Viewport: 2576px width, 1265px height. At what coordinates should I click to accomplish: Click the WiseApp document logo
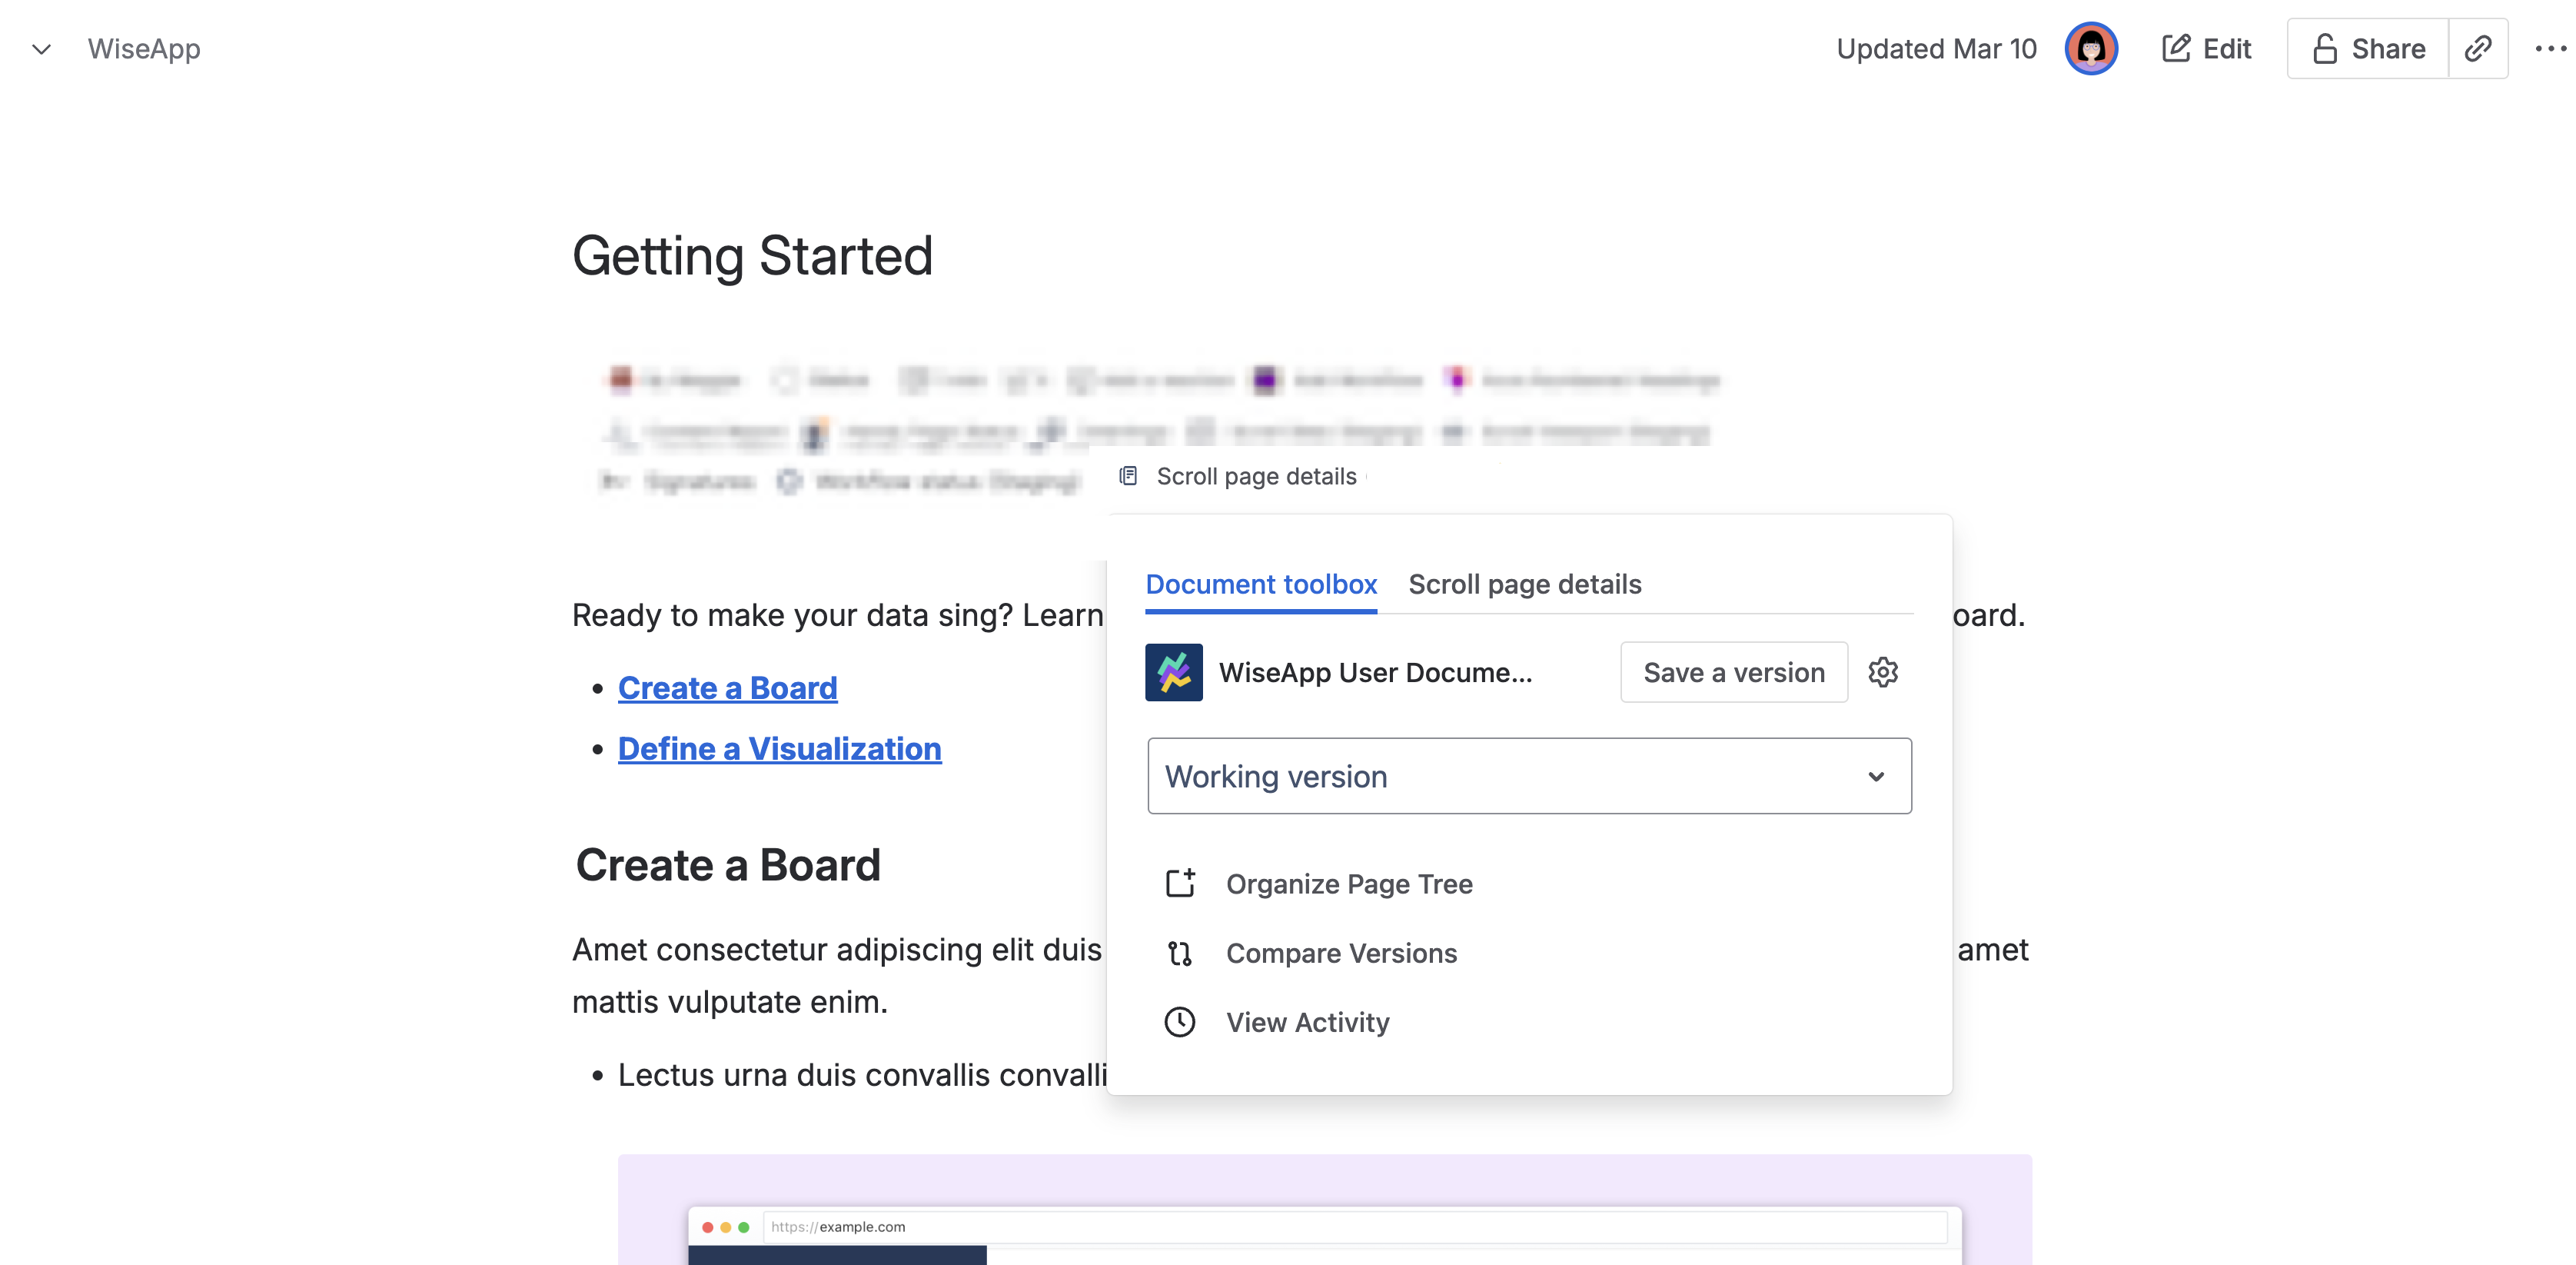tap(1174, 672)
